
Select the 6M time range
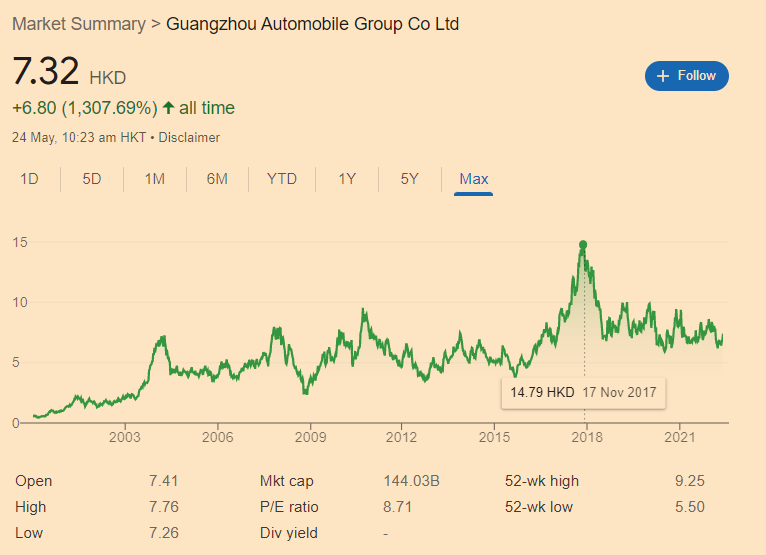[217, 179]
